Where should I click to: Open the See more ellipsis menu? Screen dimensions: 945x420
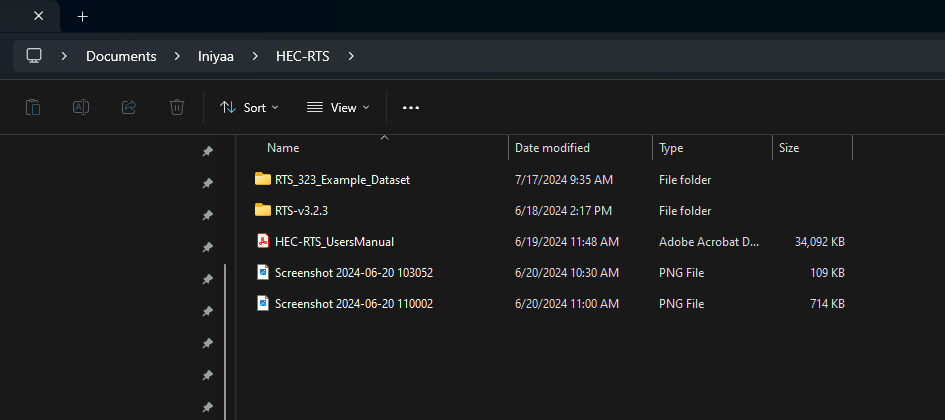pos(411,108)
